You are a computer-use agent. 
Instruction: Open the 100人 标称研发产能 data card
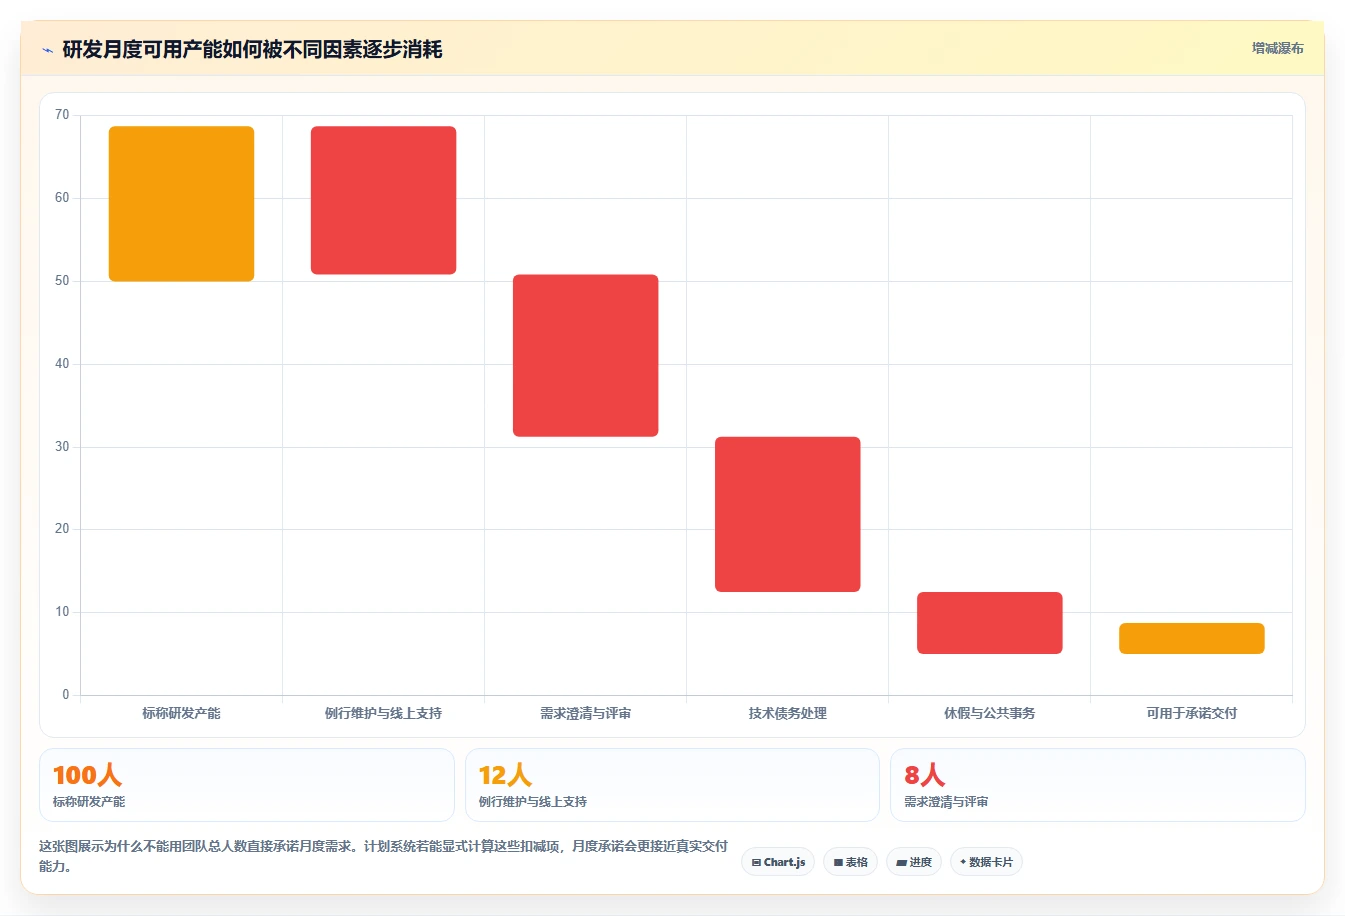(x=246, y=785)
